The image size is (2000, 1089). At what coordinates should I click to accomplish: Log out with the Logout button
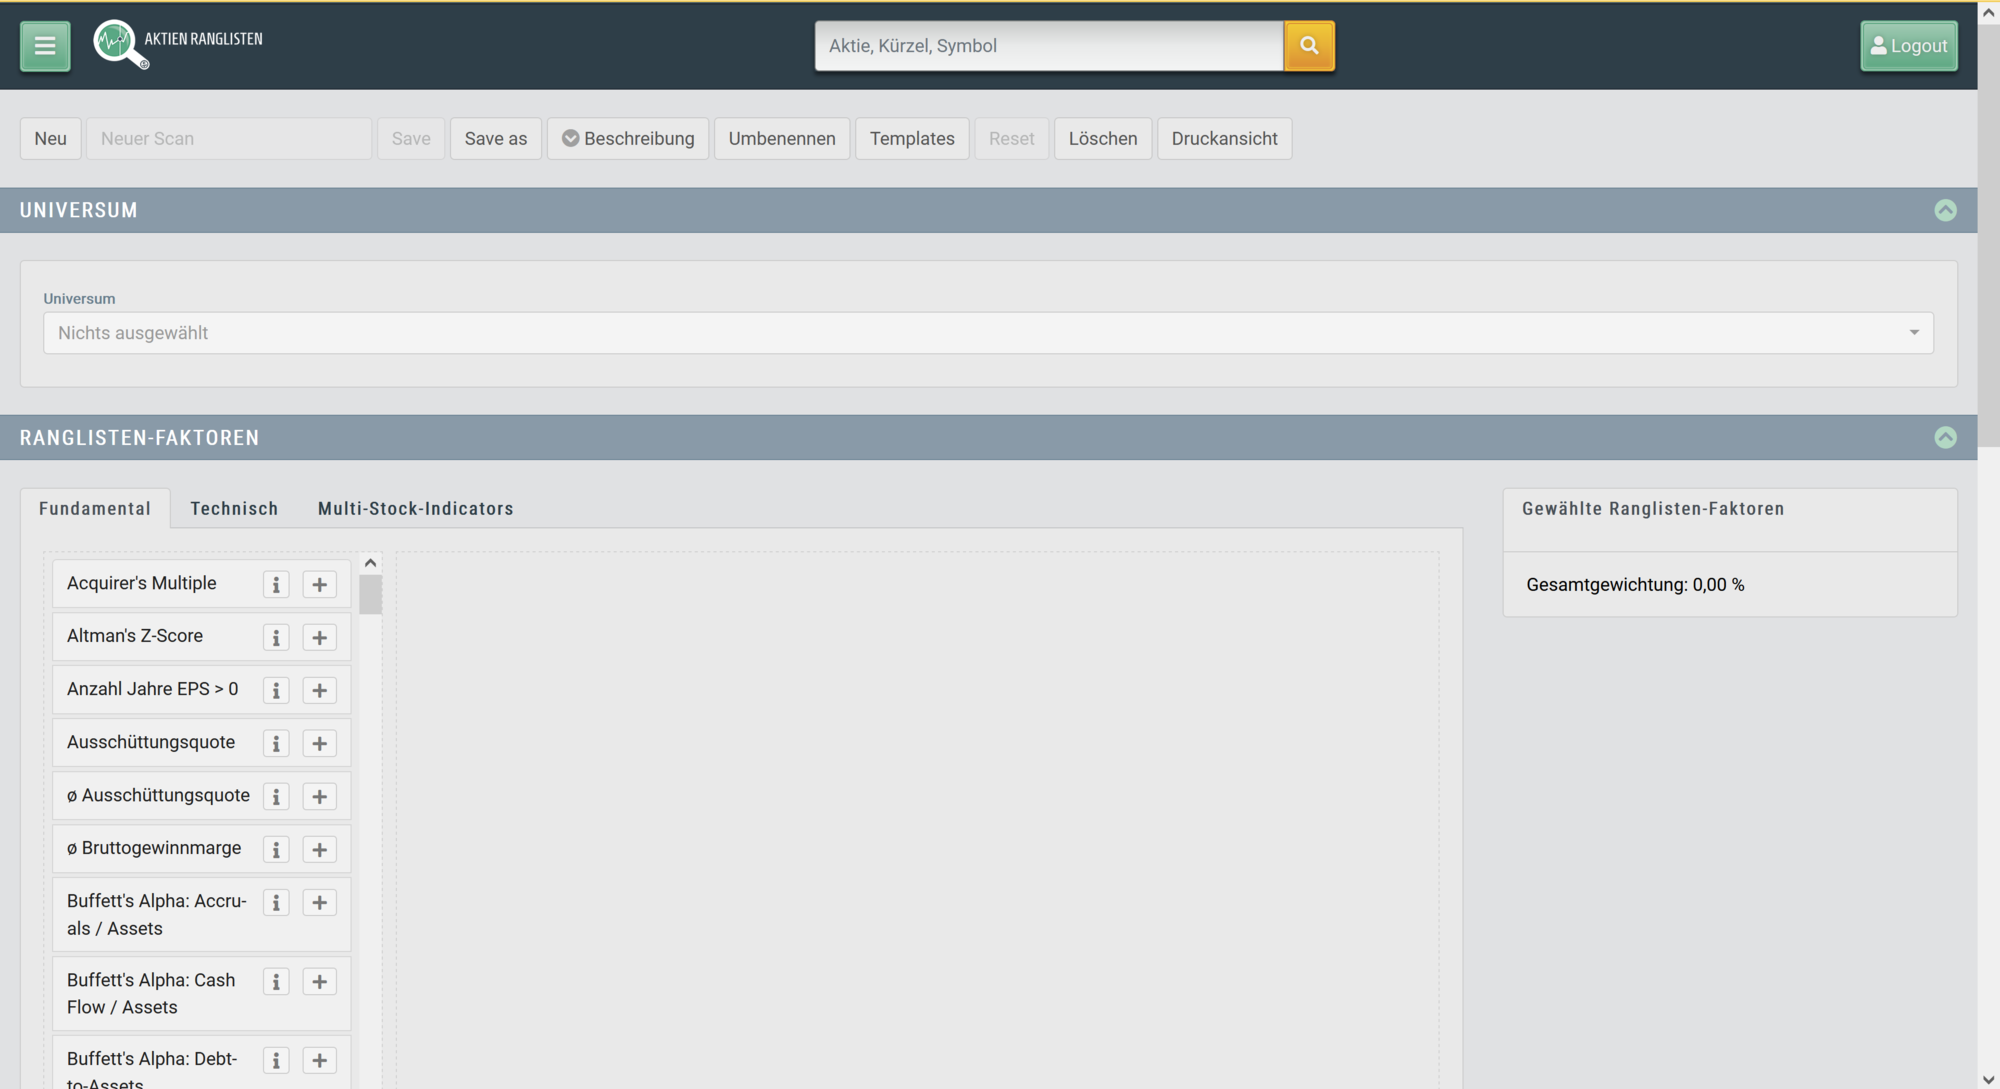click(x=1909, y=46)
